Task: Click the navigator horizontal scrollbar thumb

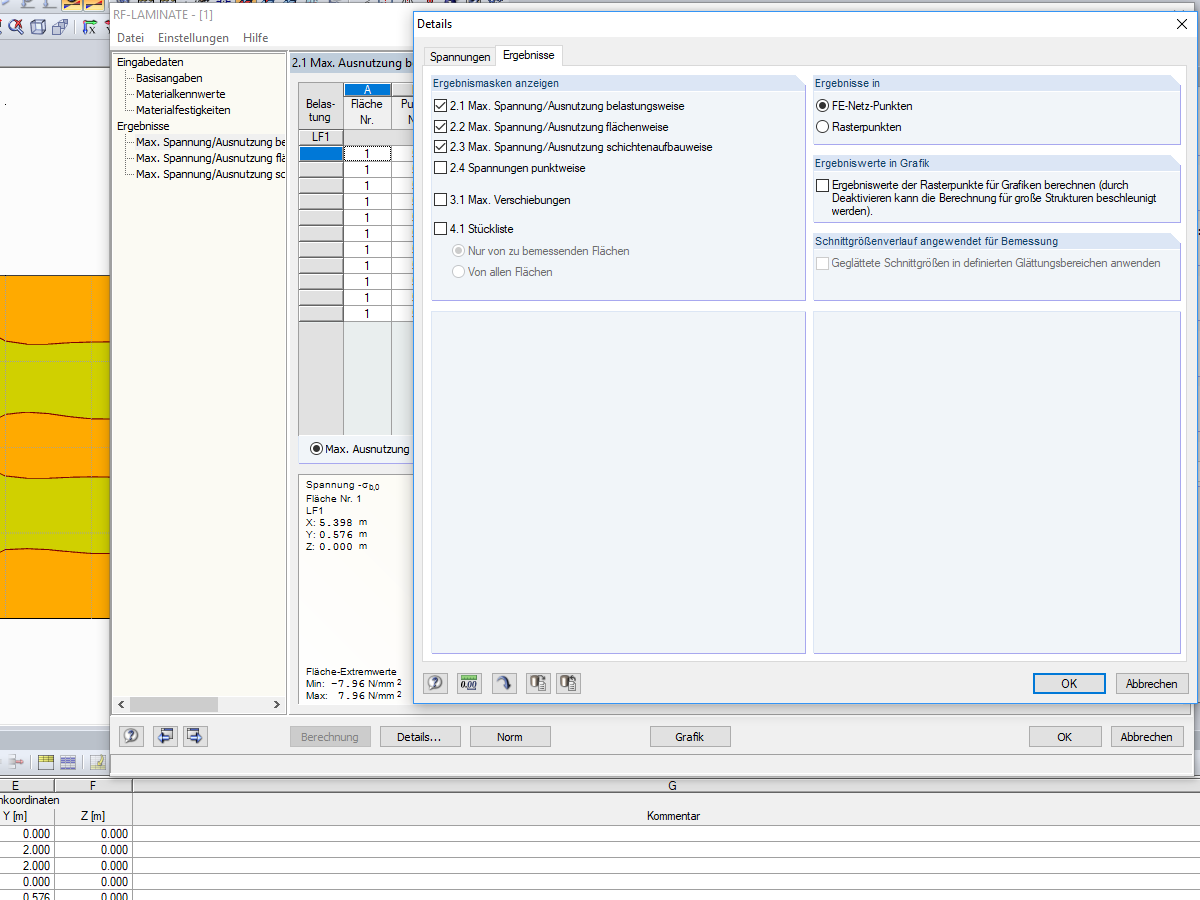Action: coord(175,705)
